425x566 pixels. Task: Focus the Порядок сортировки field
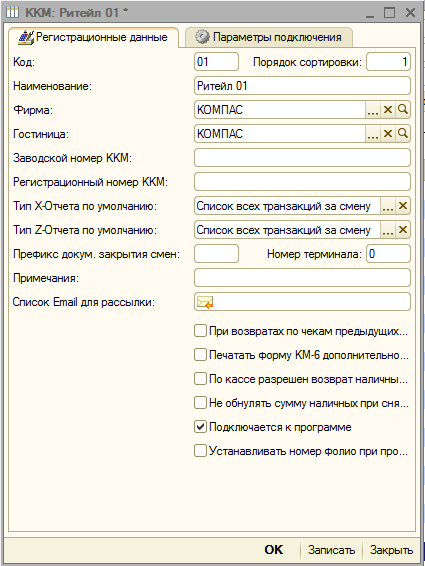388,62
